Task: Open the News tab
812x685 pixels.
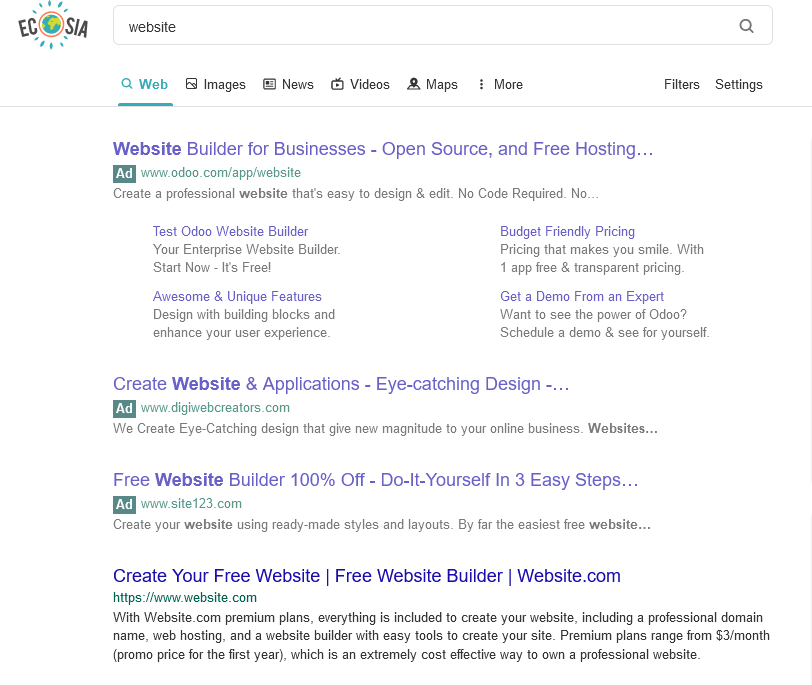Action: [288, 84]
